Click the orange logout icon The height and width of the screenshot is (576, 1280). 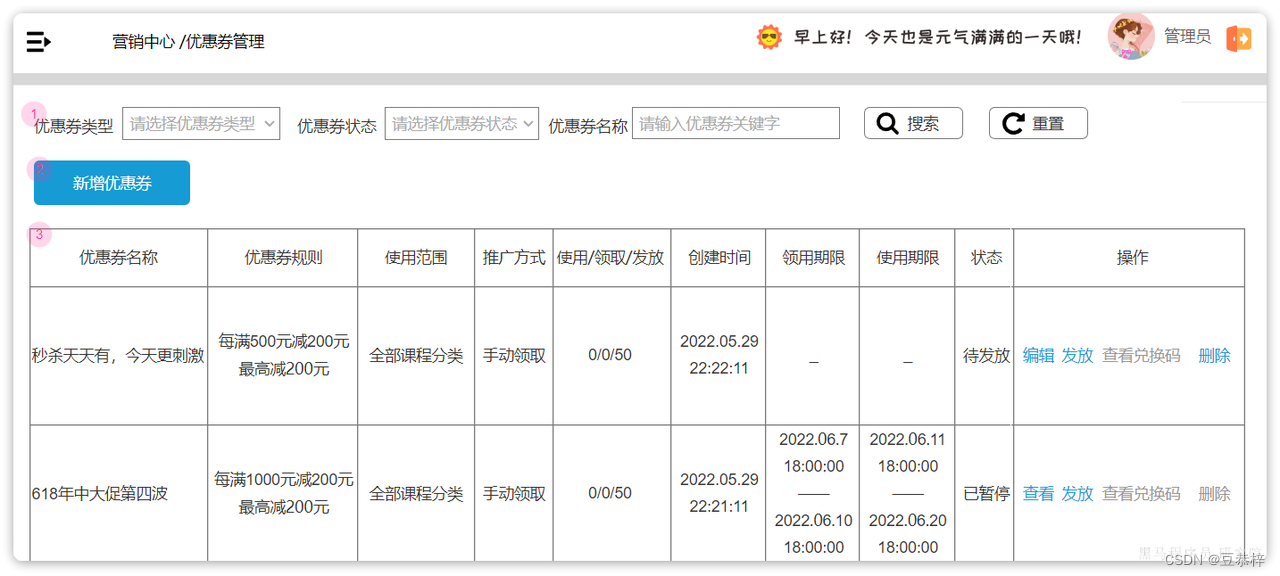click(1239, 39)
